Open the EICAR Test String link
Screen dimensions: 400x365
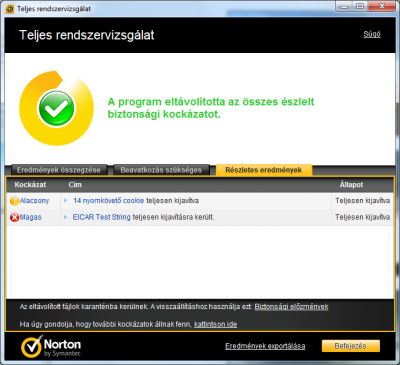click(x=101, y=217)
